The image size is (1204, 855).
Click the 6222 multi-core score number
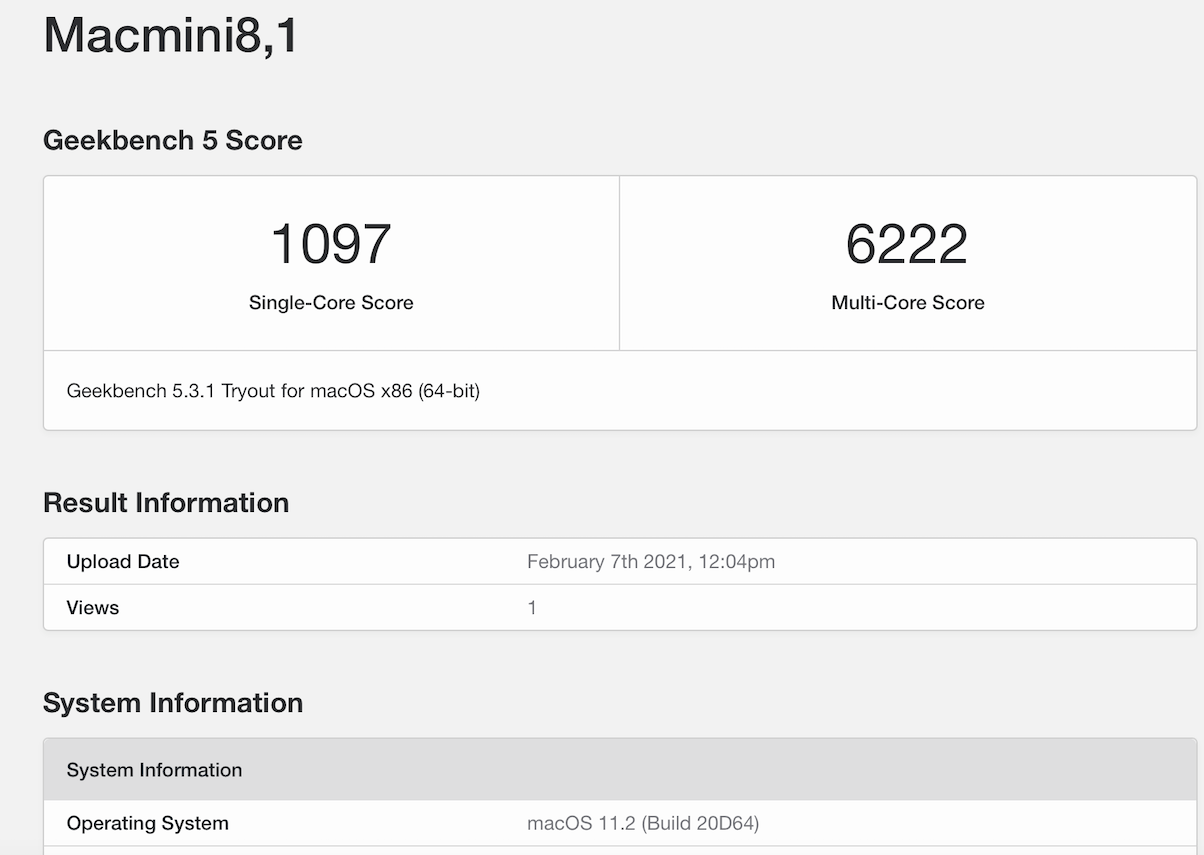pos(907,244)
